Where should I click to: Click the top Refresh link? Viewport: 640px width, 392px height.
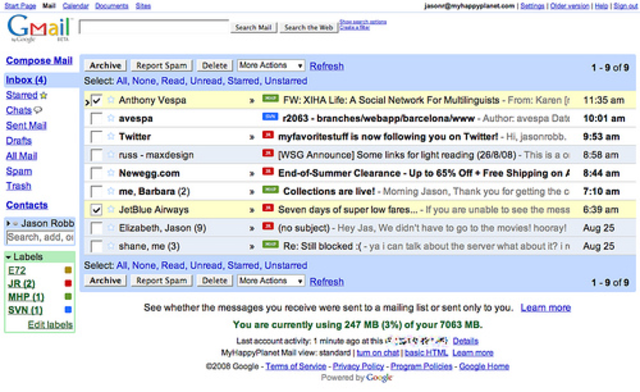click(x=327, y=66)
